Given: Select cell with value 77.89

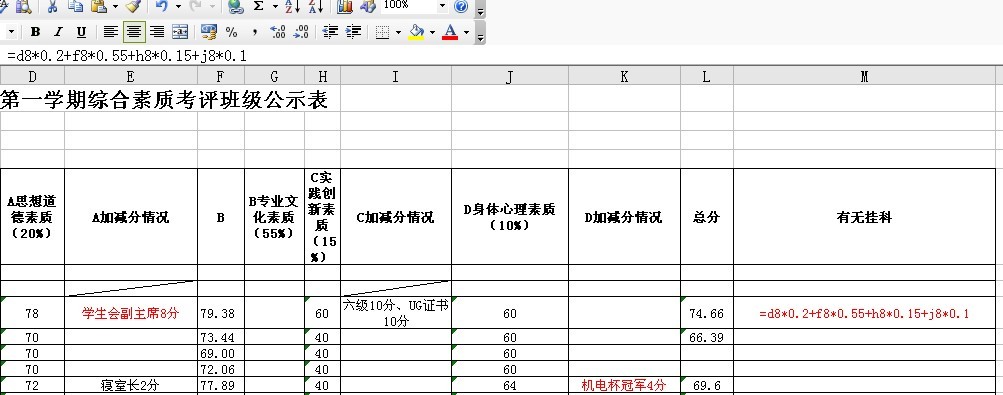Looking at the screenshot, I should click(221, 385).
